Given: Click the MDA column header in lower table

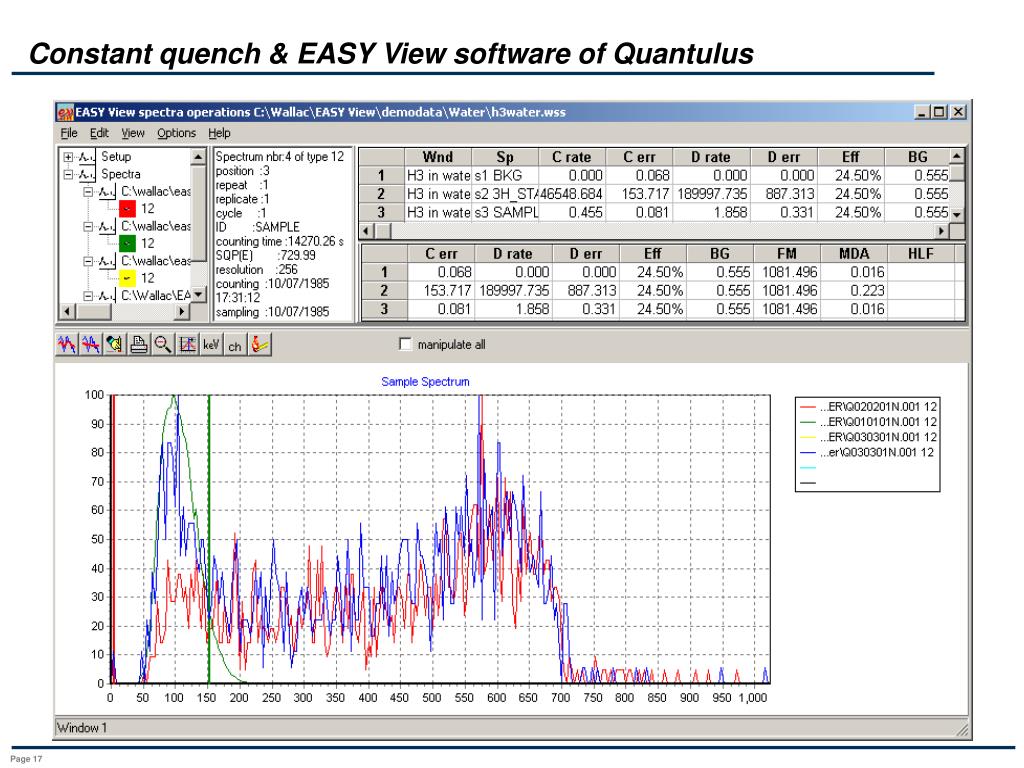Looking at the screenshot, I should pyautogui.click(x=854, y=253).
